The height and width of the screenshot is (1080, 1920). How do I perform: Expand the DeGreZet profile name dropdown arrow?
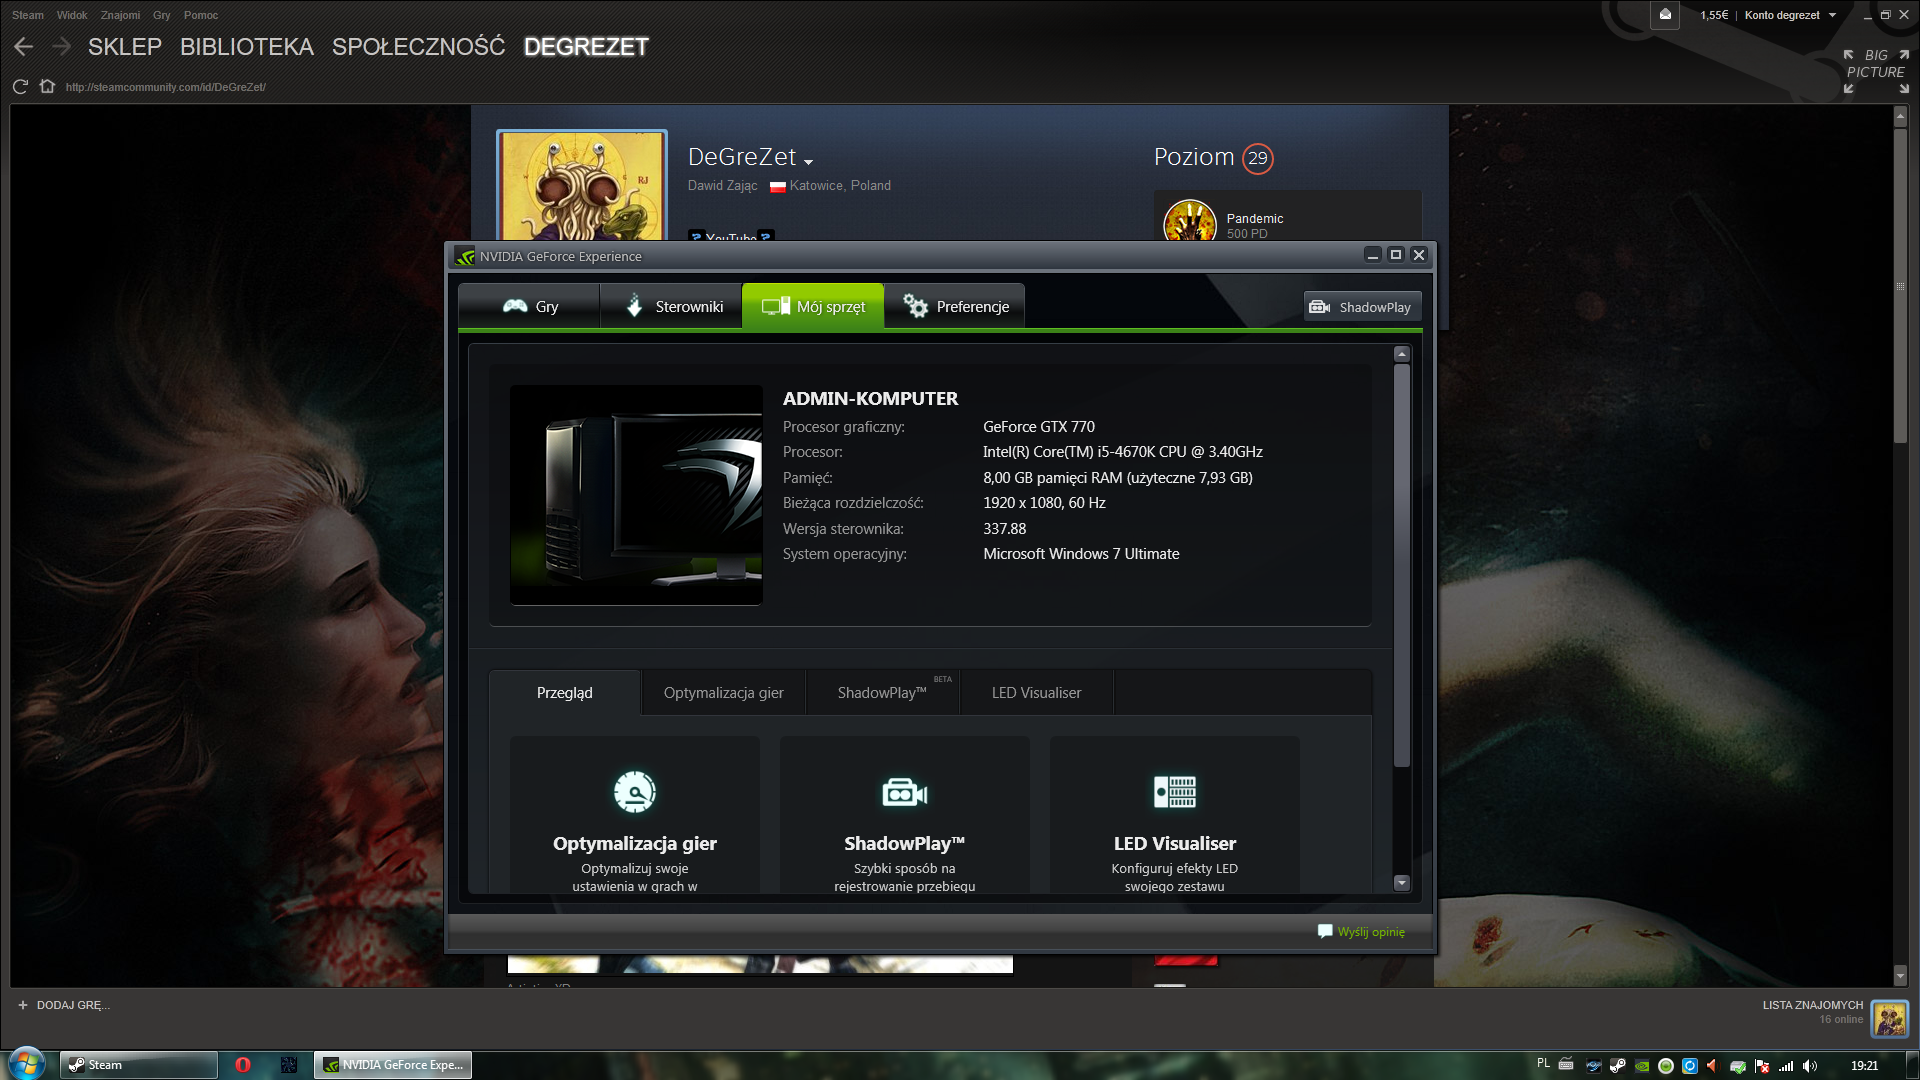click(x=808, y=162)
